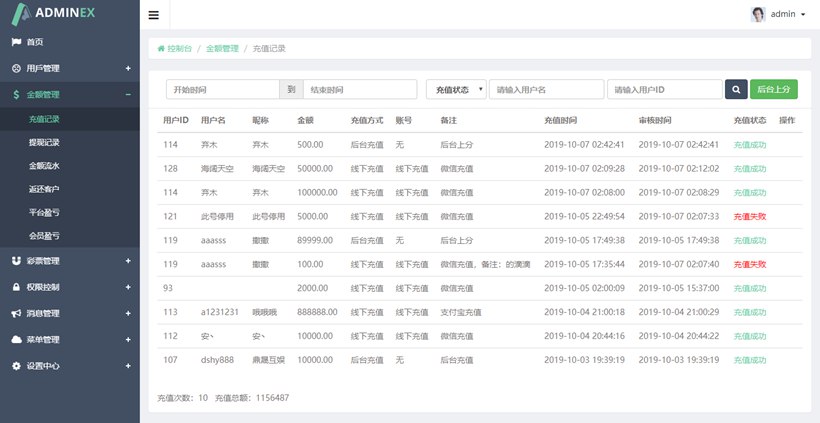Click the lock icon for 权限控制

coord(16,287)
